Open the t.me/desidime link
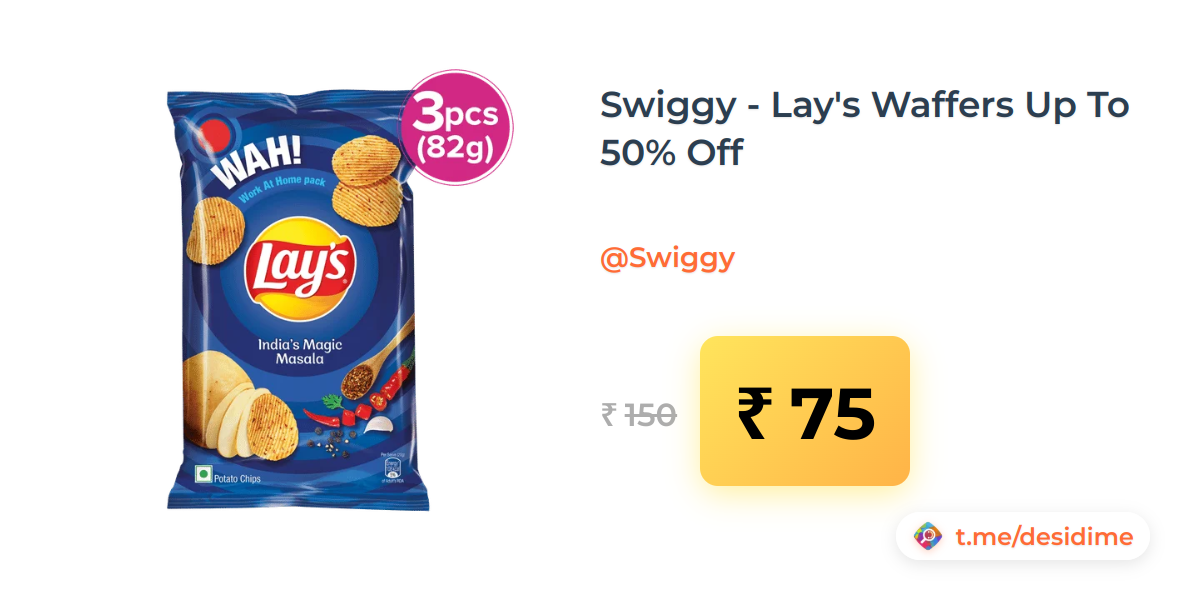The image size is (1200, 600). pos(1044,537)
